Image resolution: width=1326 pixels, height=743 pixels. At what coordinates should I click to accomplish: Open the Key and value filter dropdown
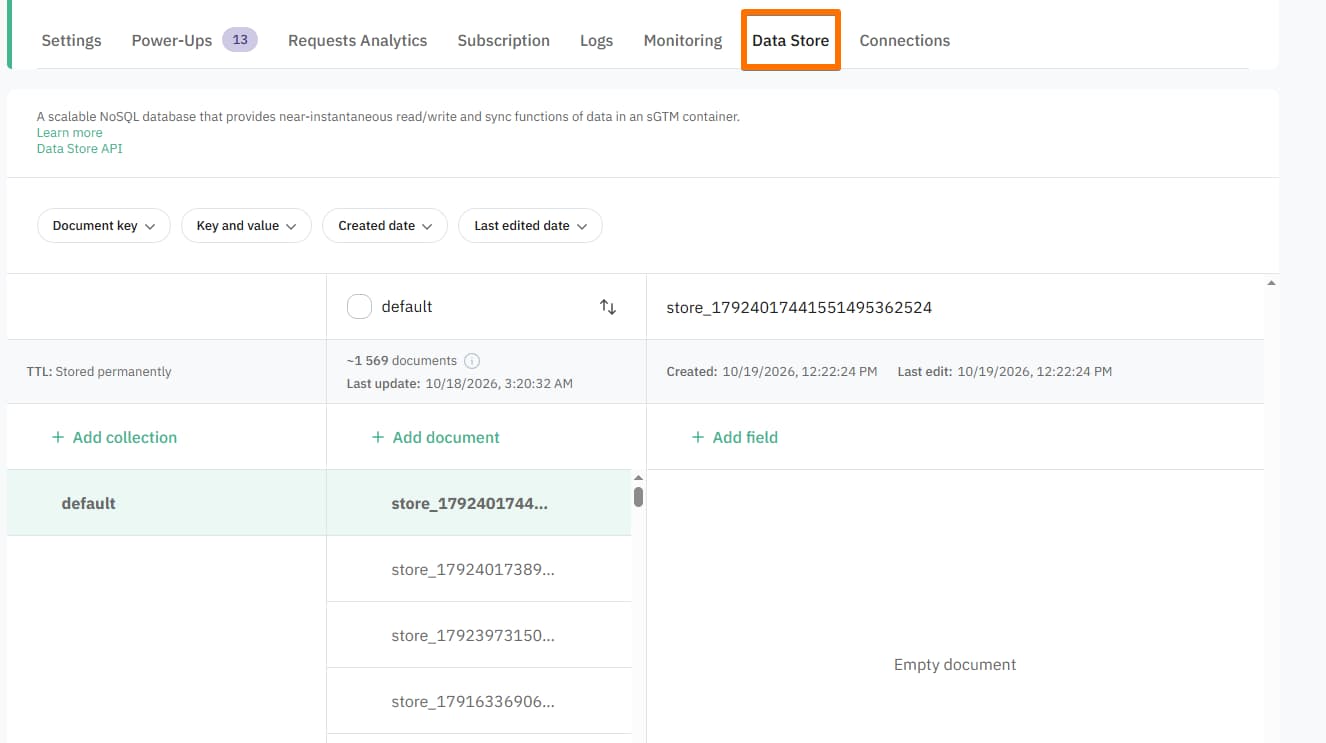tap(246, 226)
